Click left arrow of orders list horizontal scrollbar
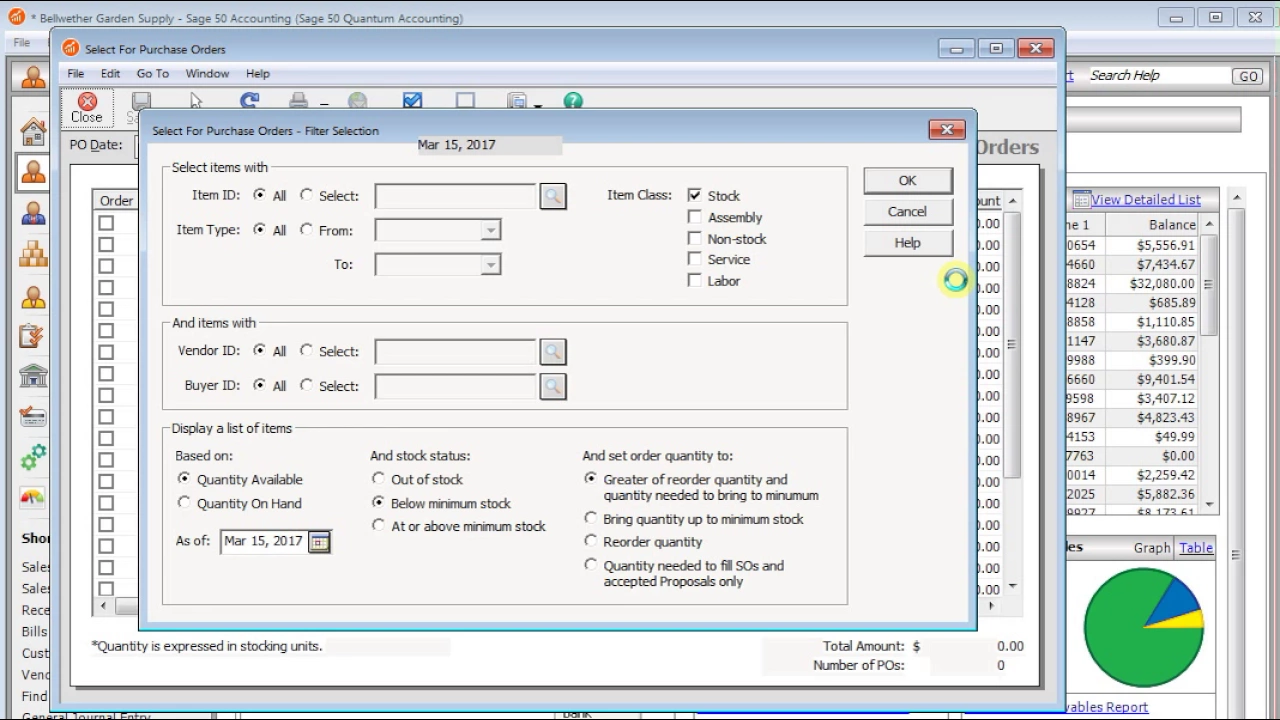The image size is (1280, 720). (103, 606)
